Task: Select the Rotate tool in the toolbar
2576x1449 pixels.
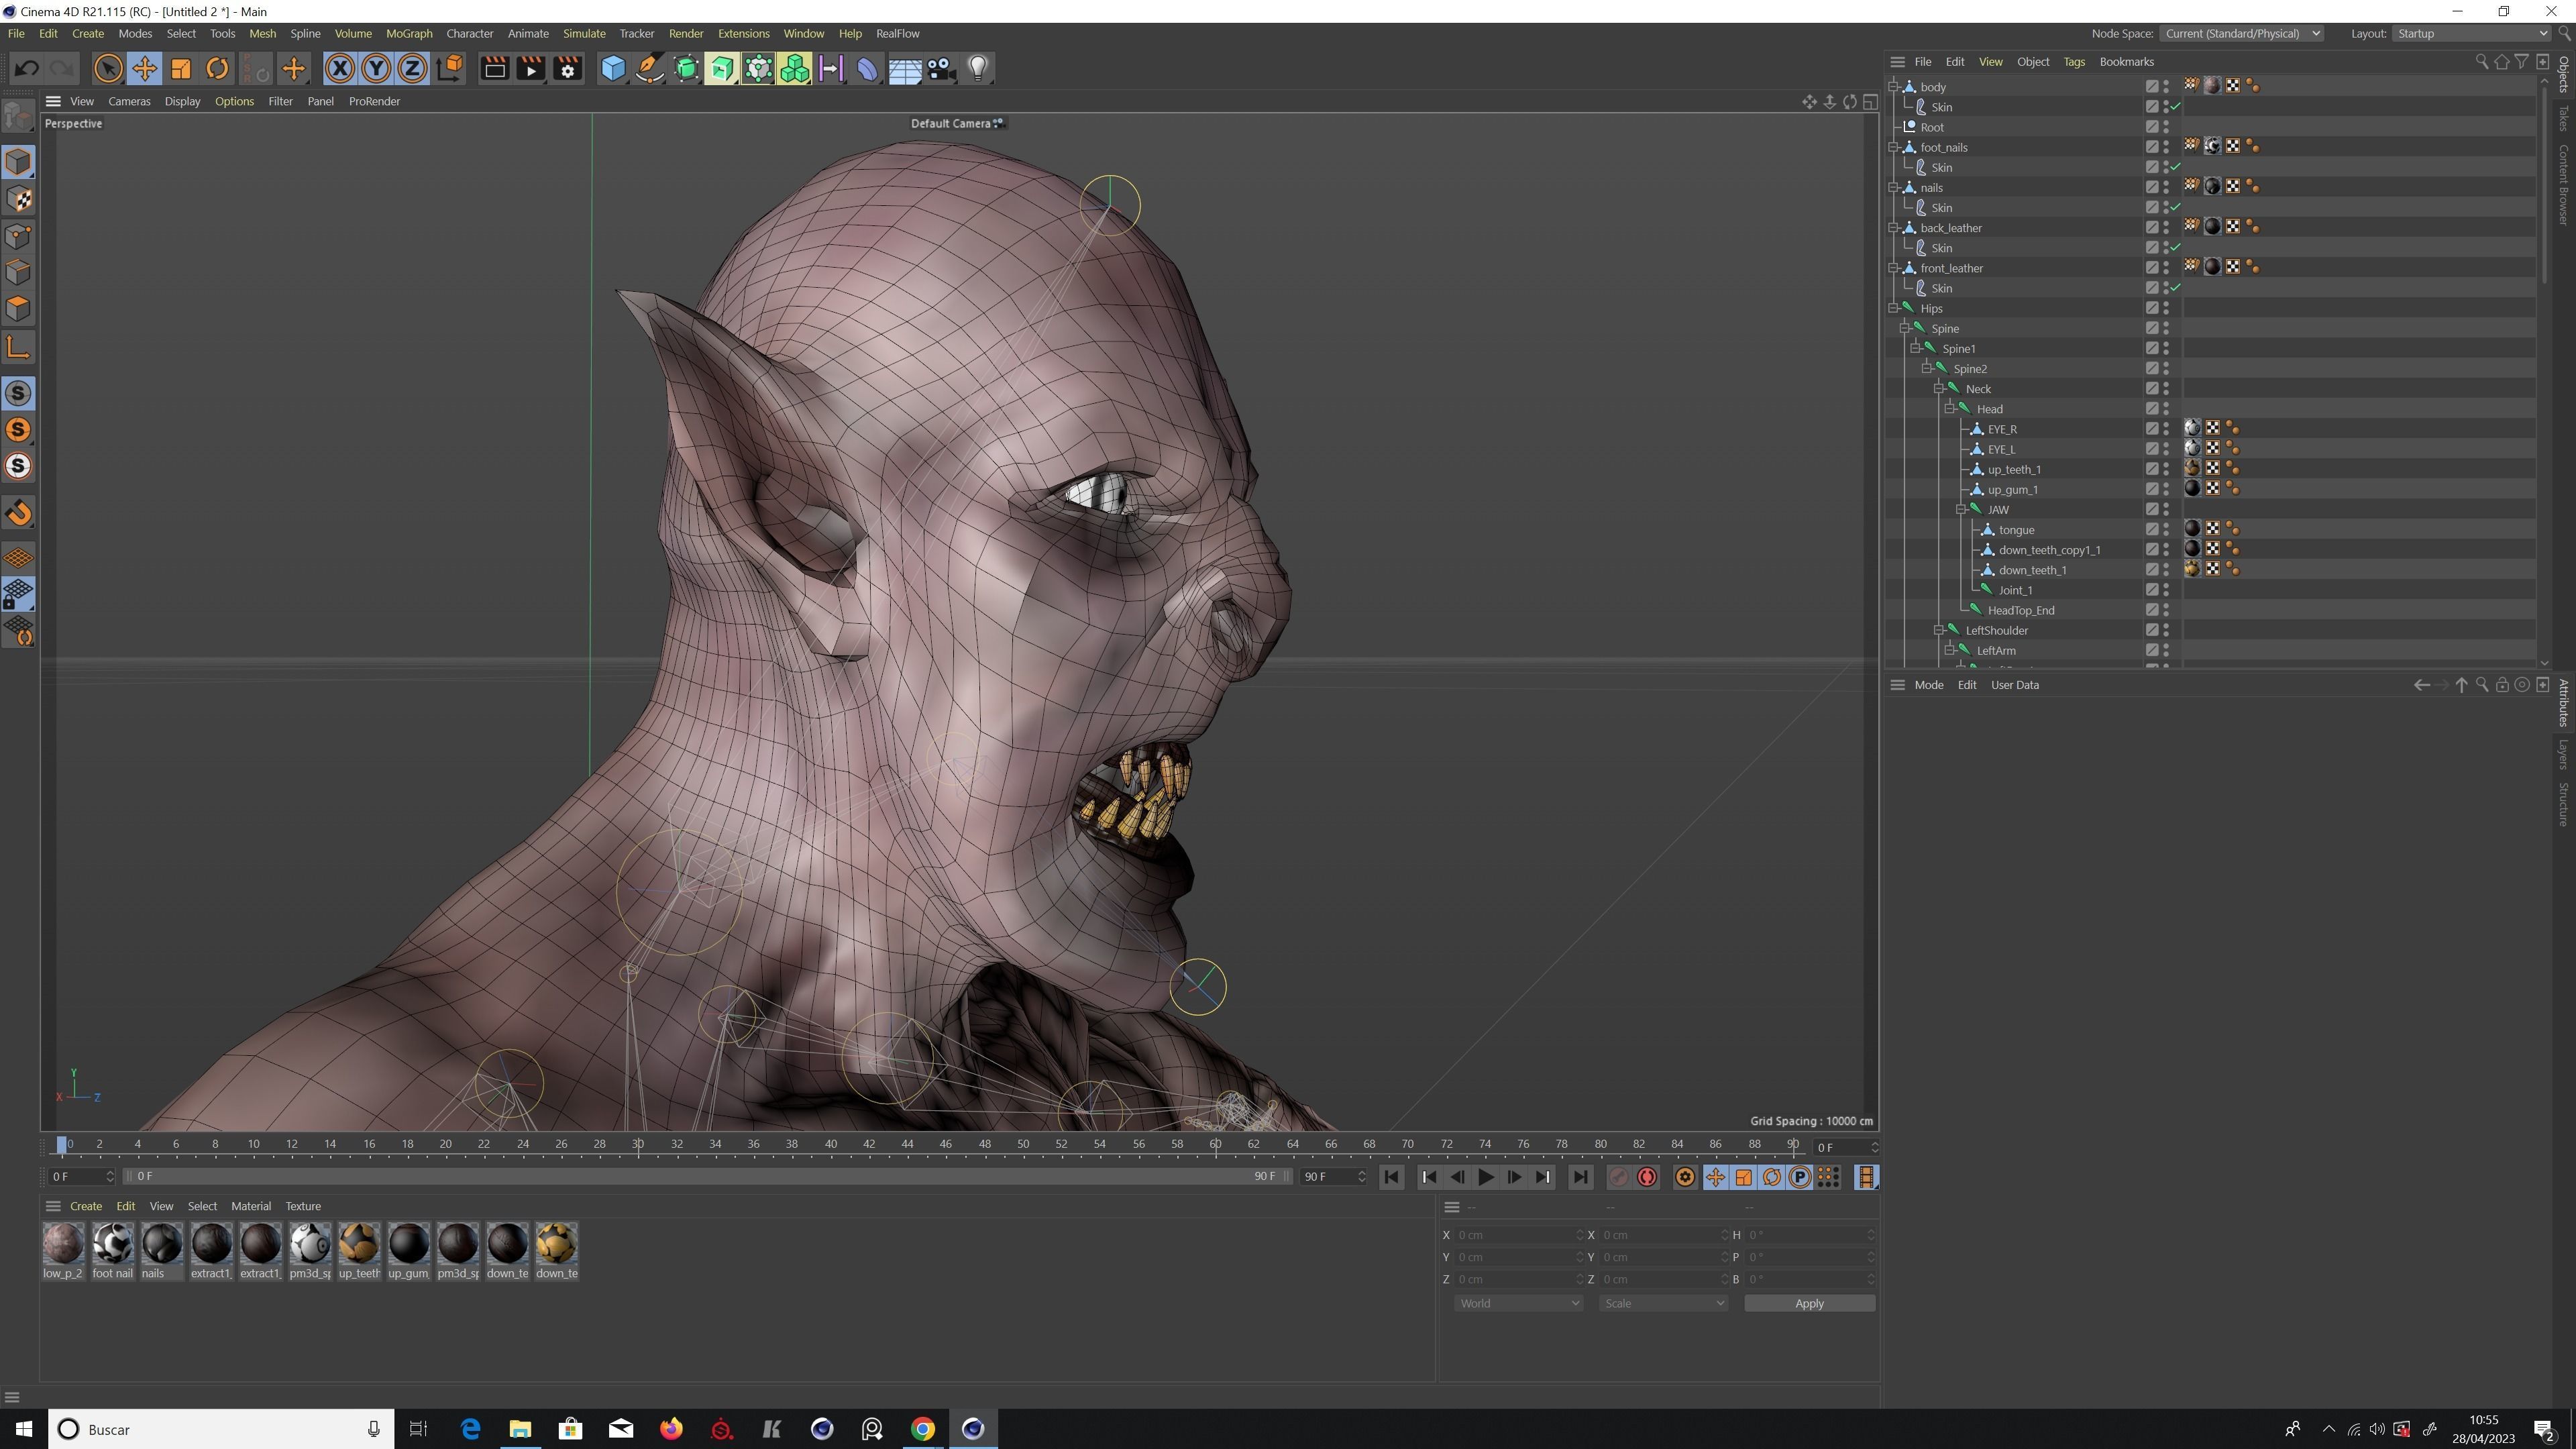Action: [x=217, y=68]
